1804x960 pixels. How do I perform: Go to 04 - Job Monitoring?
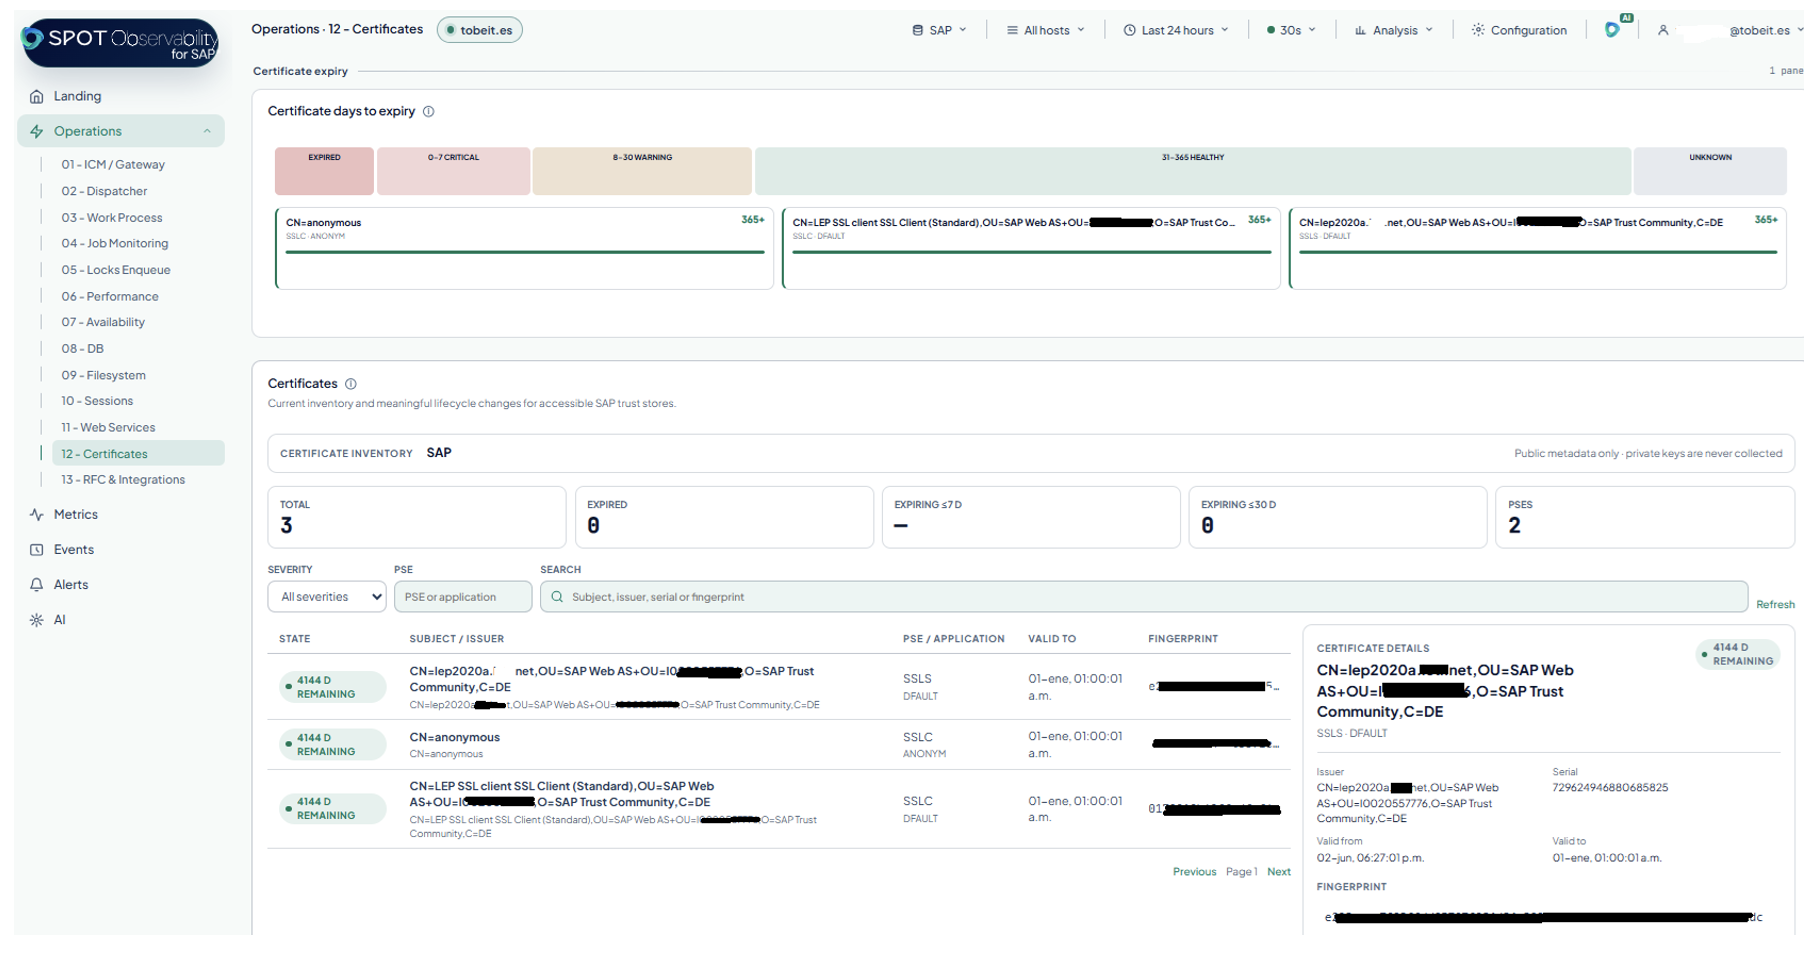115,243
